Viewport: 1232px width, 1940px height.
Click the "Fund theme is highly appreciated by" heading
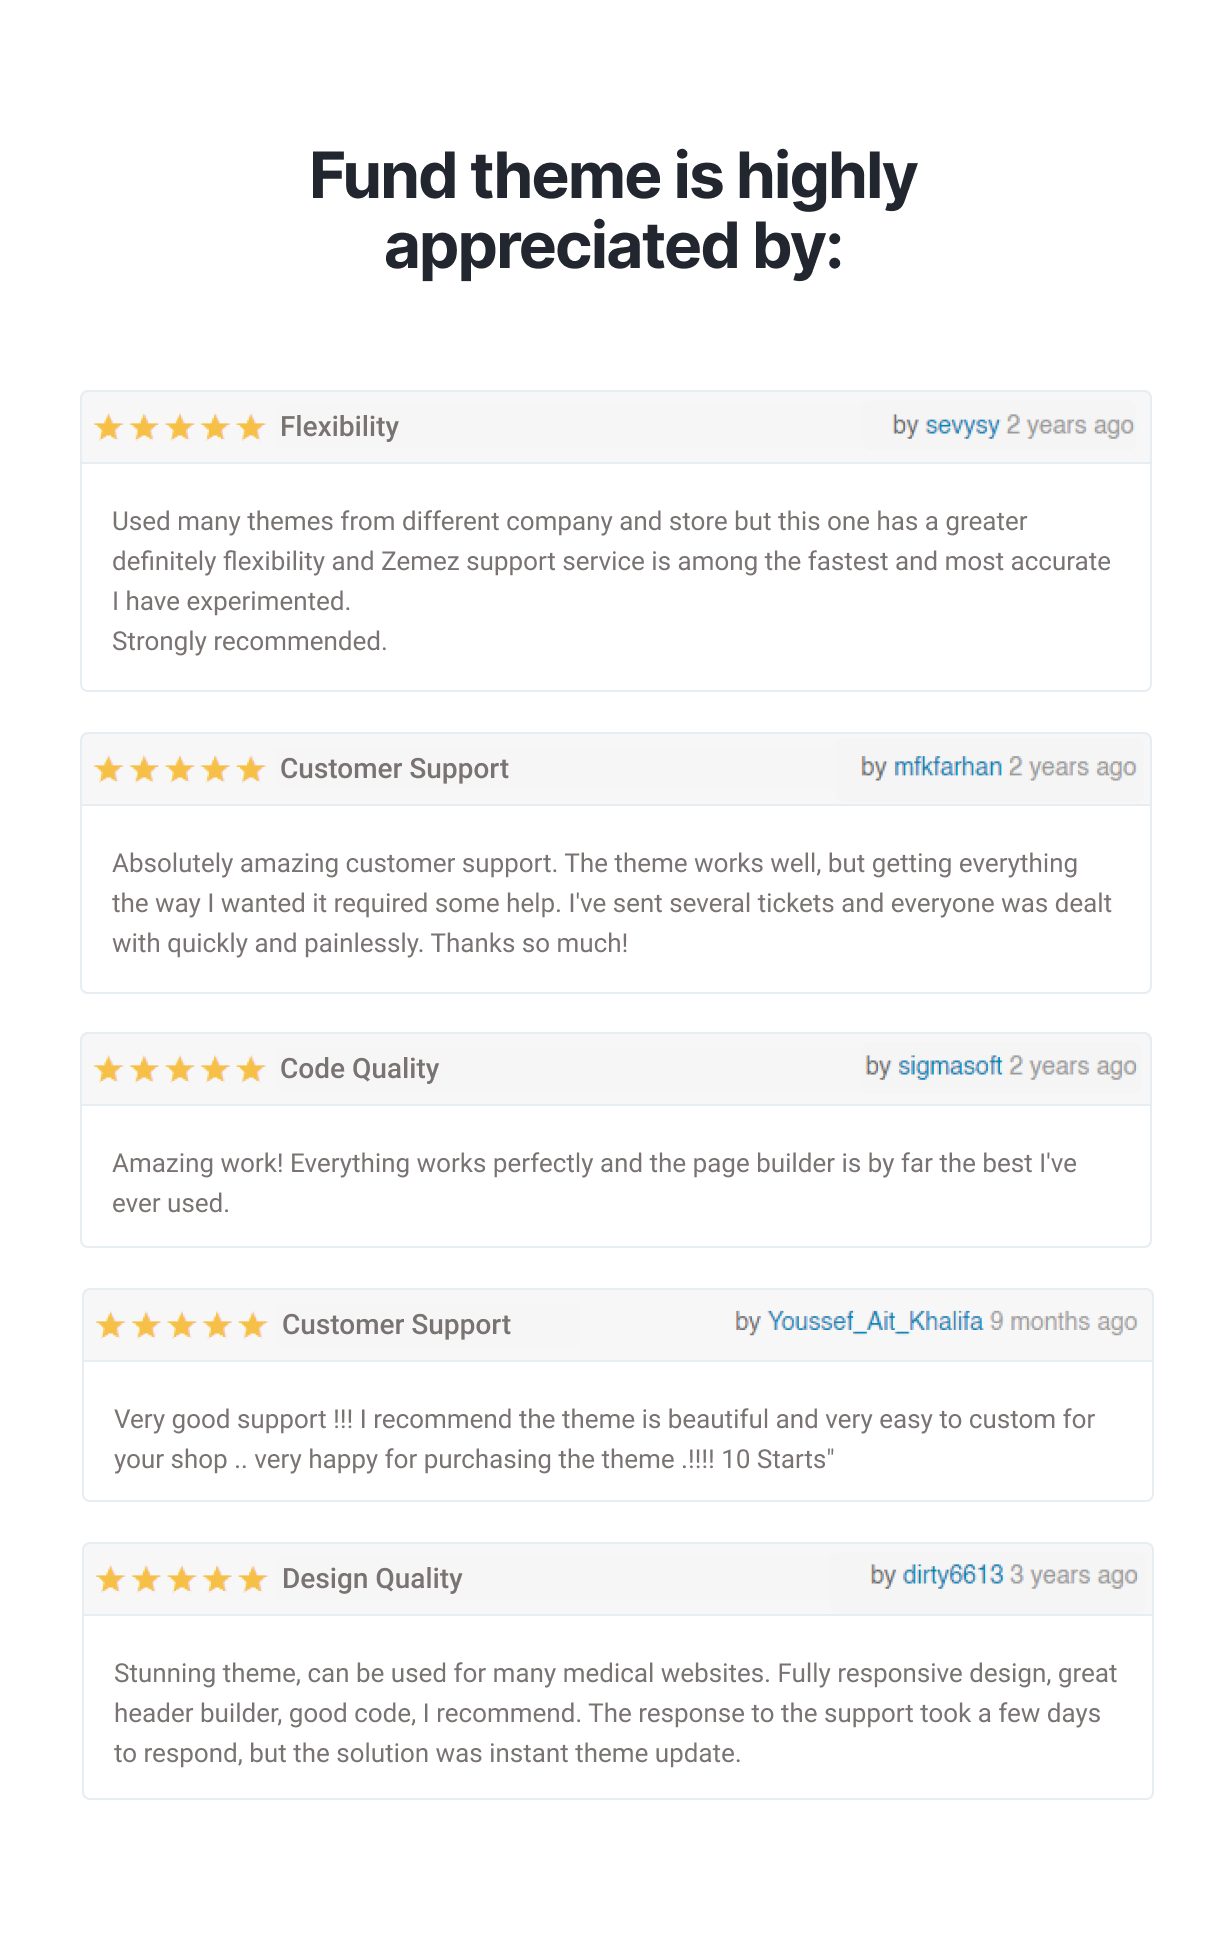[613, 210]
